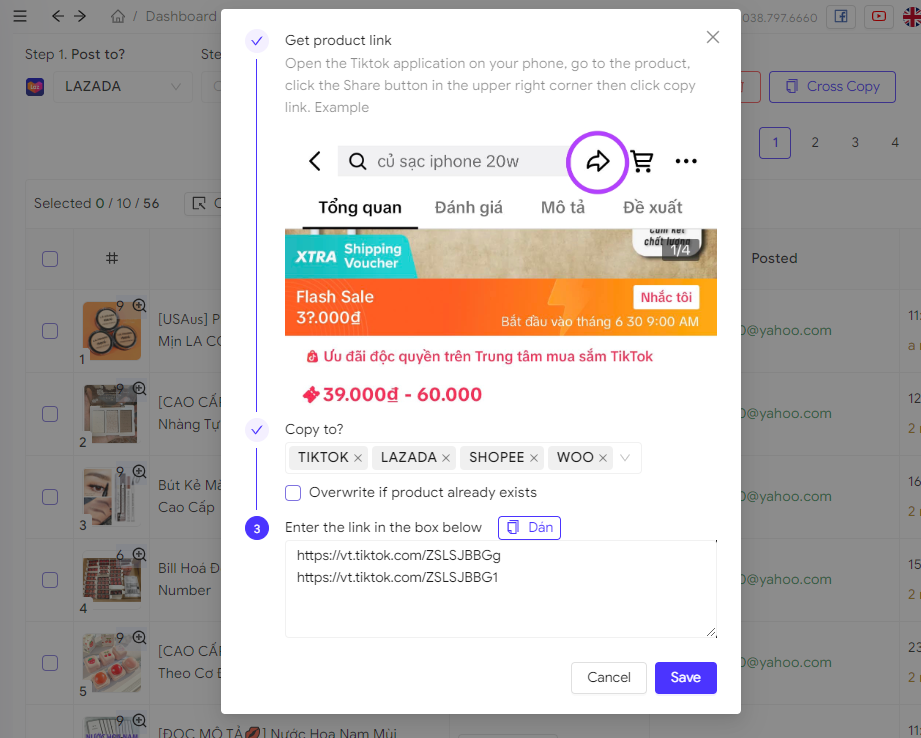Click the # column header

(112, 259)
